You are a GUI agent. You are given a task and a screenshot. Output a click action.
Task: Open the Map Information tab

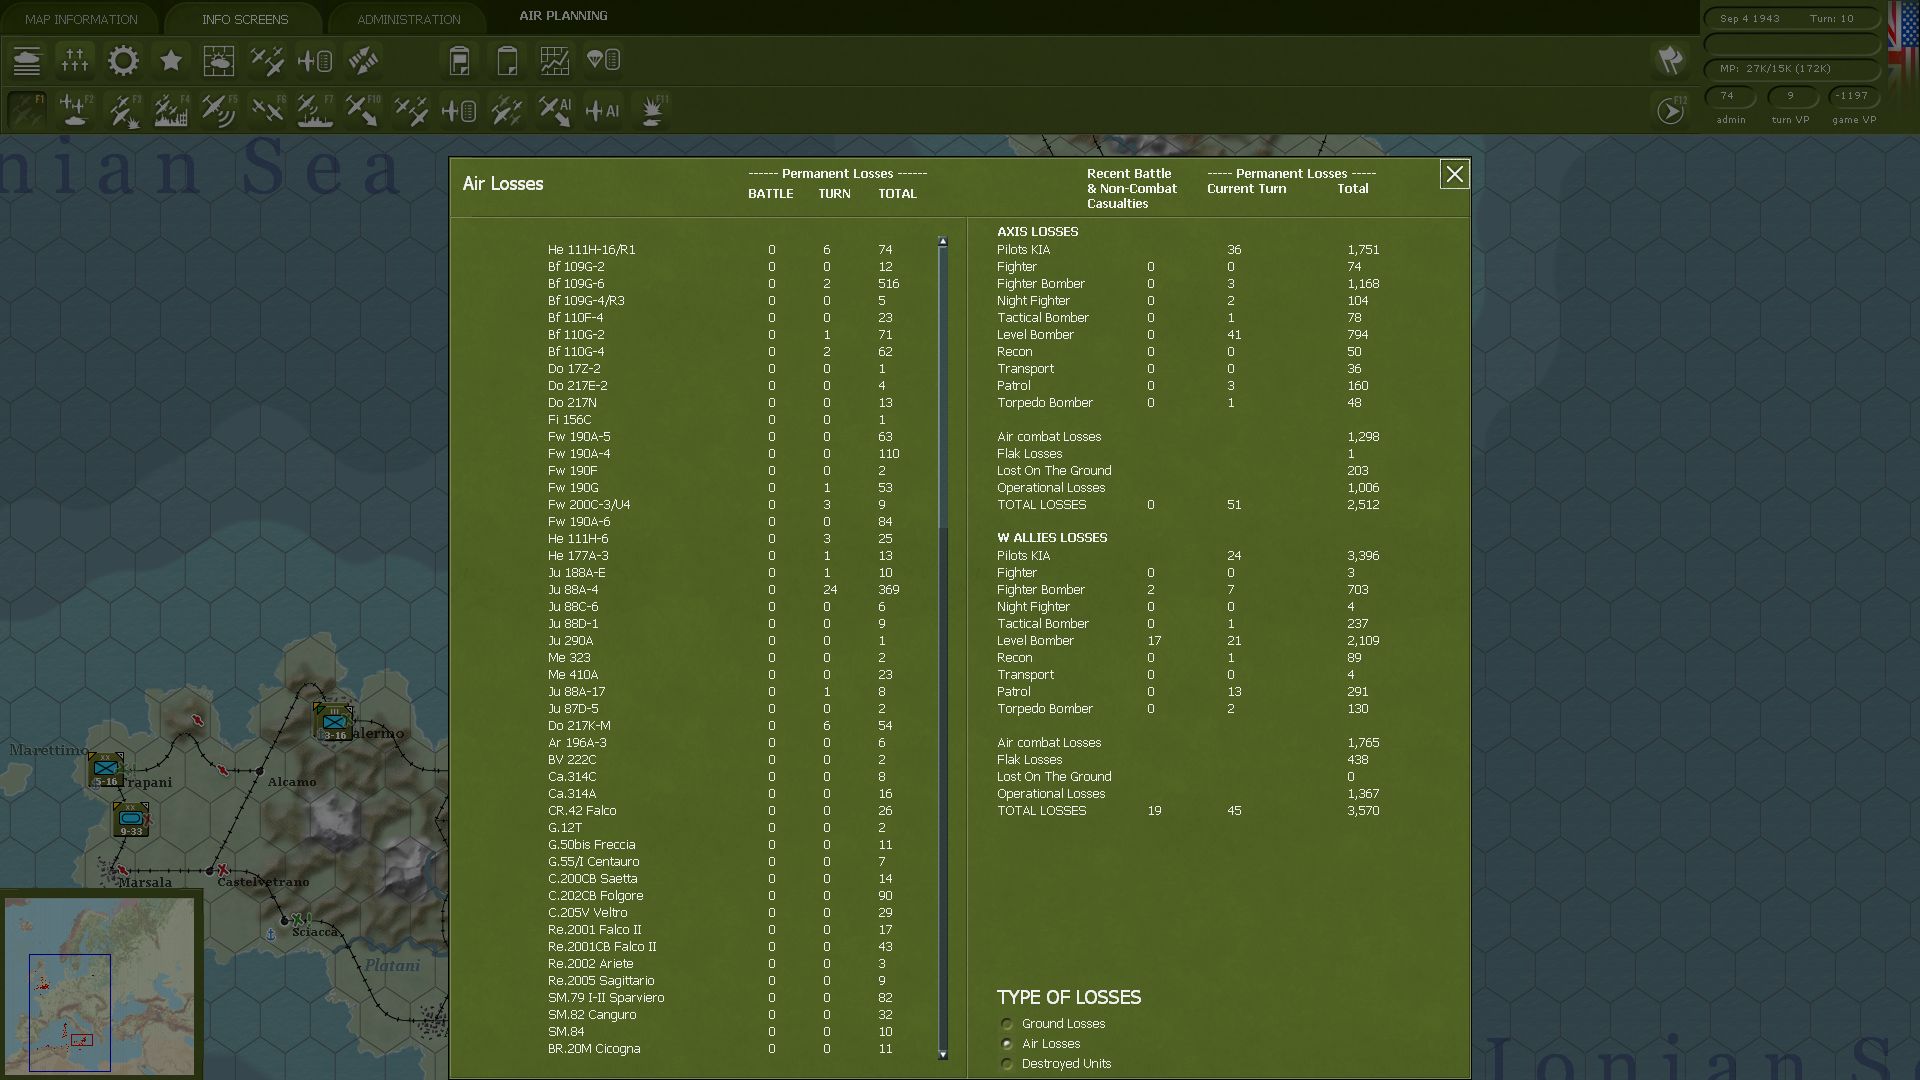tap(81, 19)
